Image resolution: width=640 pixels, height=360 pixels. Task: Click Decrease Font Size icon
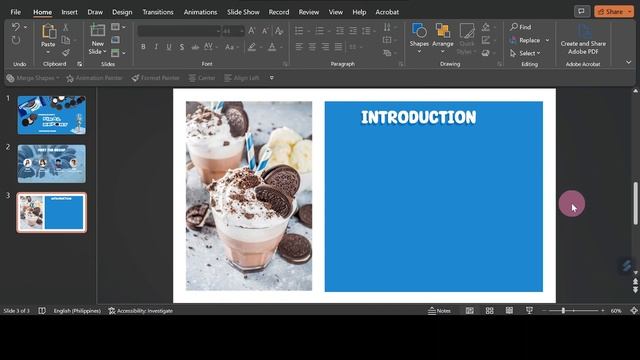(x=265, y=31)
